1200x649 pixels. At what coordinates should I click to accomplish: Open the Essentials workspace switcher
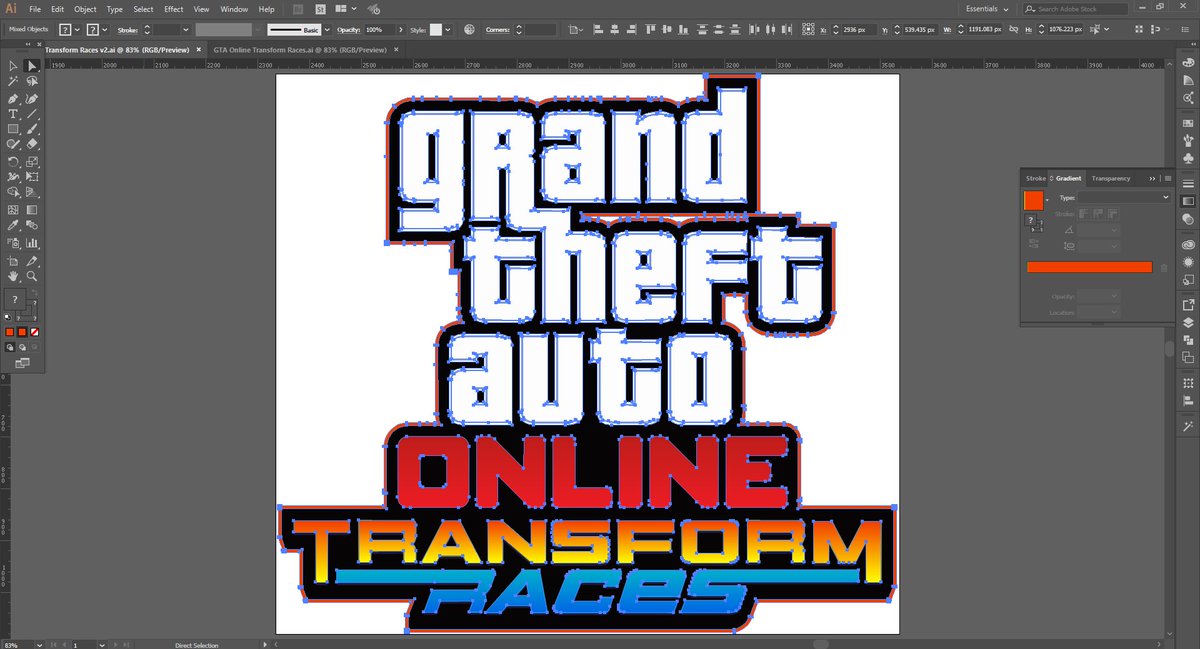point(987,9)
